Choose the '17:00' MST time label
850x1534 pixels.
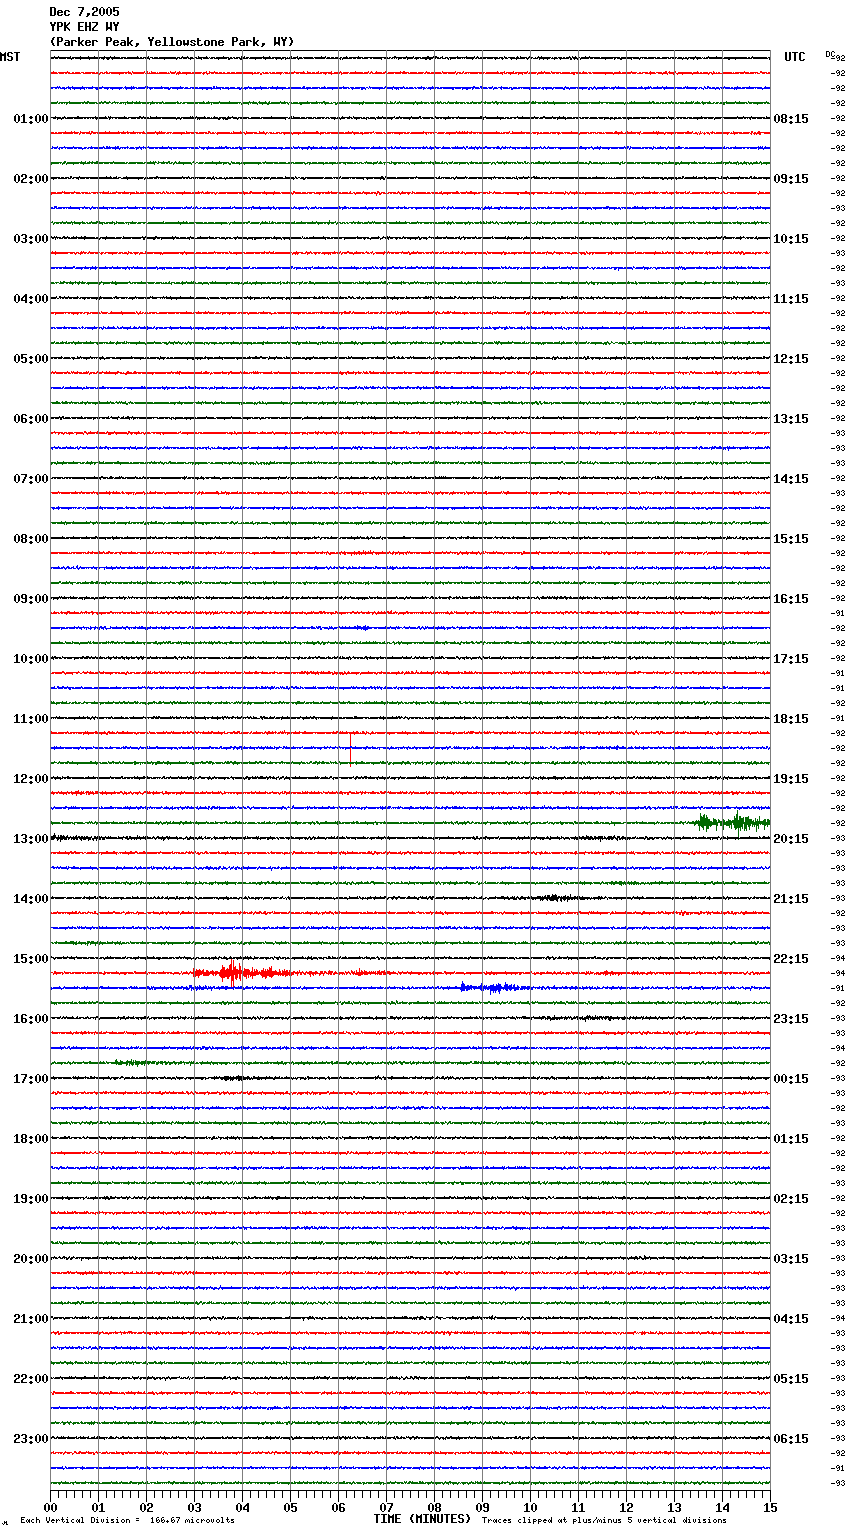click(x=30, y=1079)
